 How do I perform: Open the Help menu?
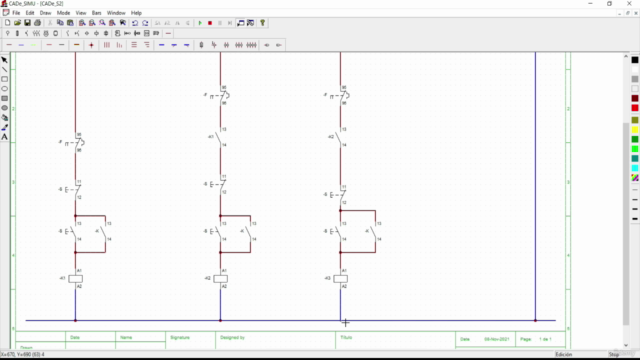[136, 13]
